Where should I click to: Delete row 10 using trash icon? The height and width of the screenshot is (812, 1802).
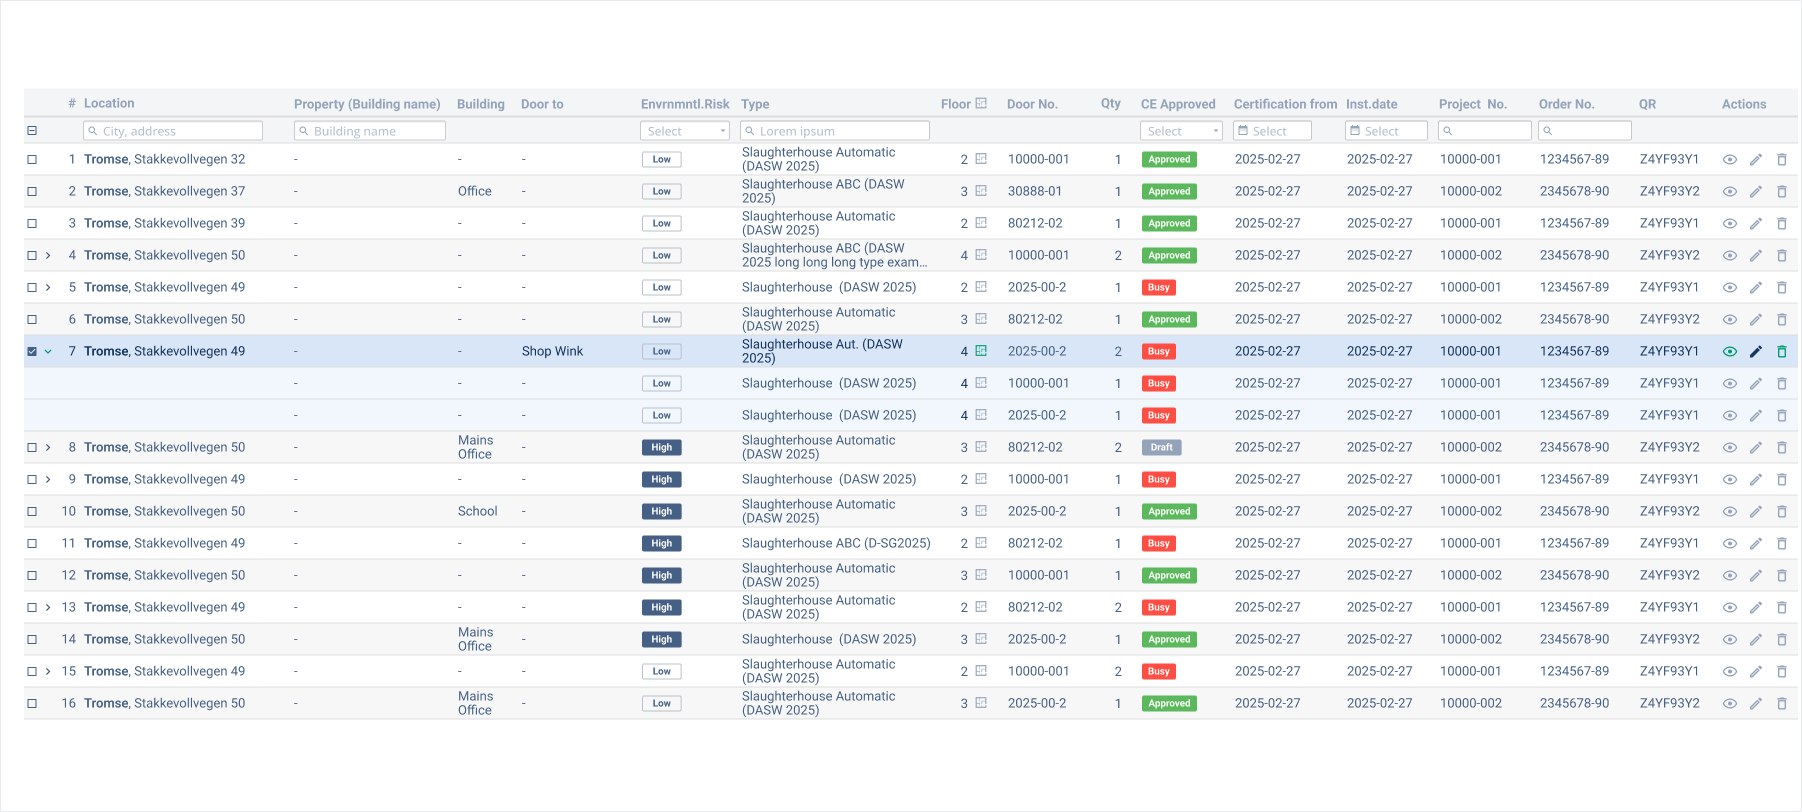1781,511
